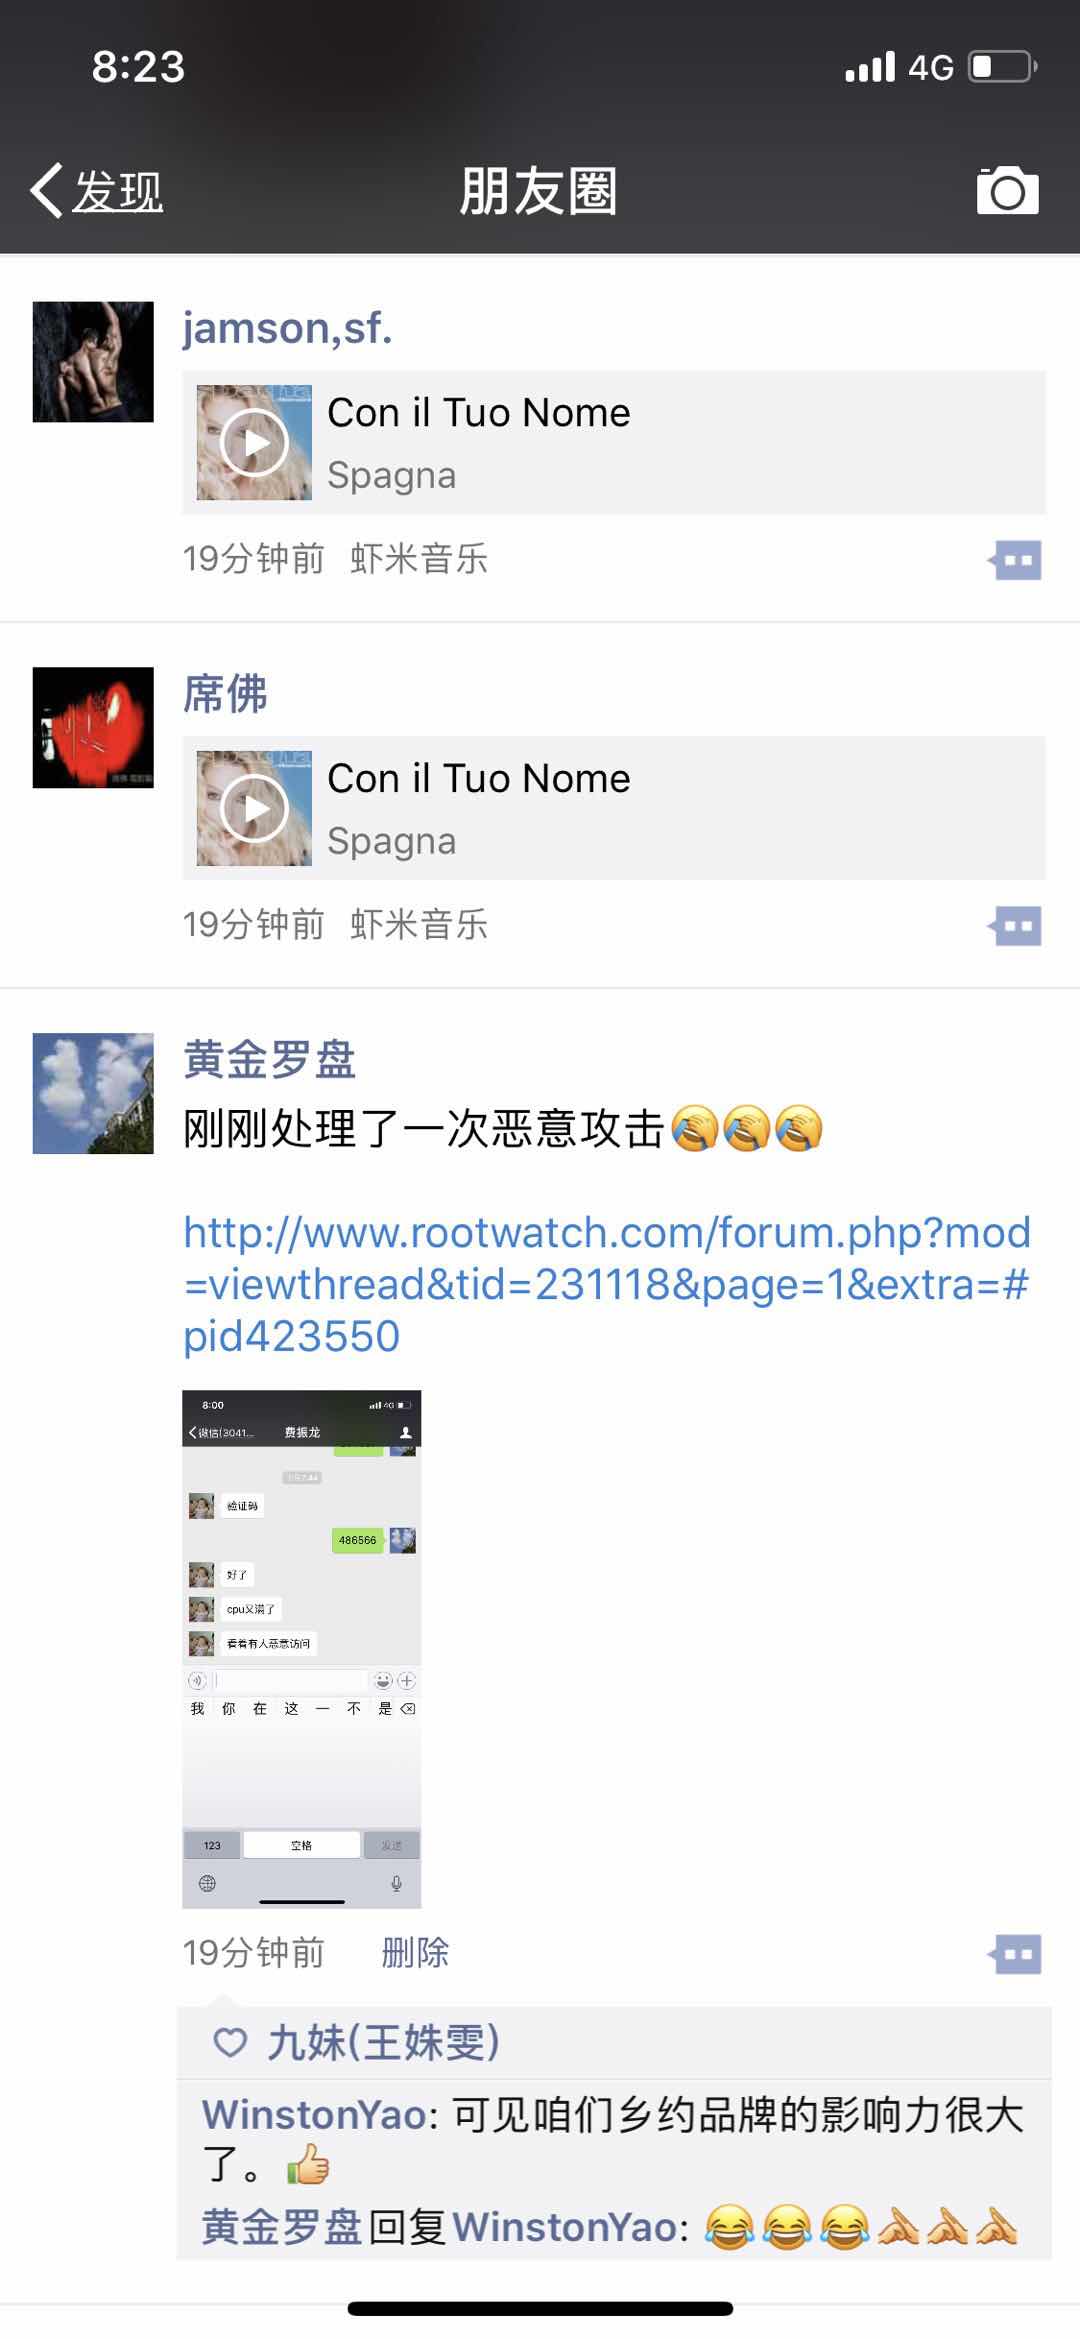View the chat screenshot image
The height and width of the screenshot is (2339, 1080).
[302, 1649]
